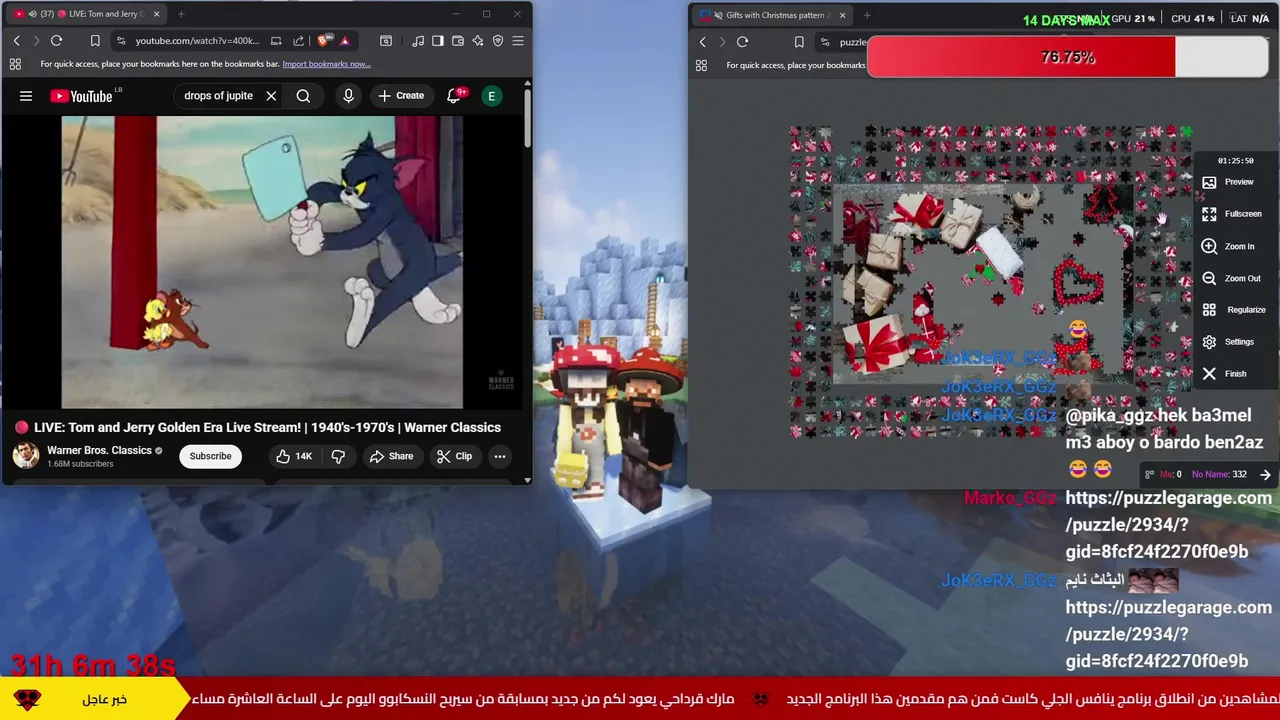This screenshot has height=720, width=1280.
Task: Run the YouTube search magnifier button
Action: 303,96
